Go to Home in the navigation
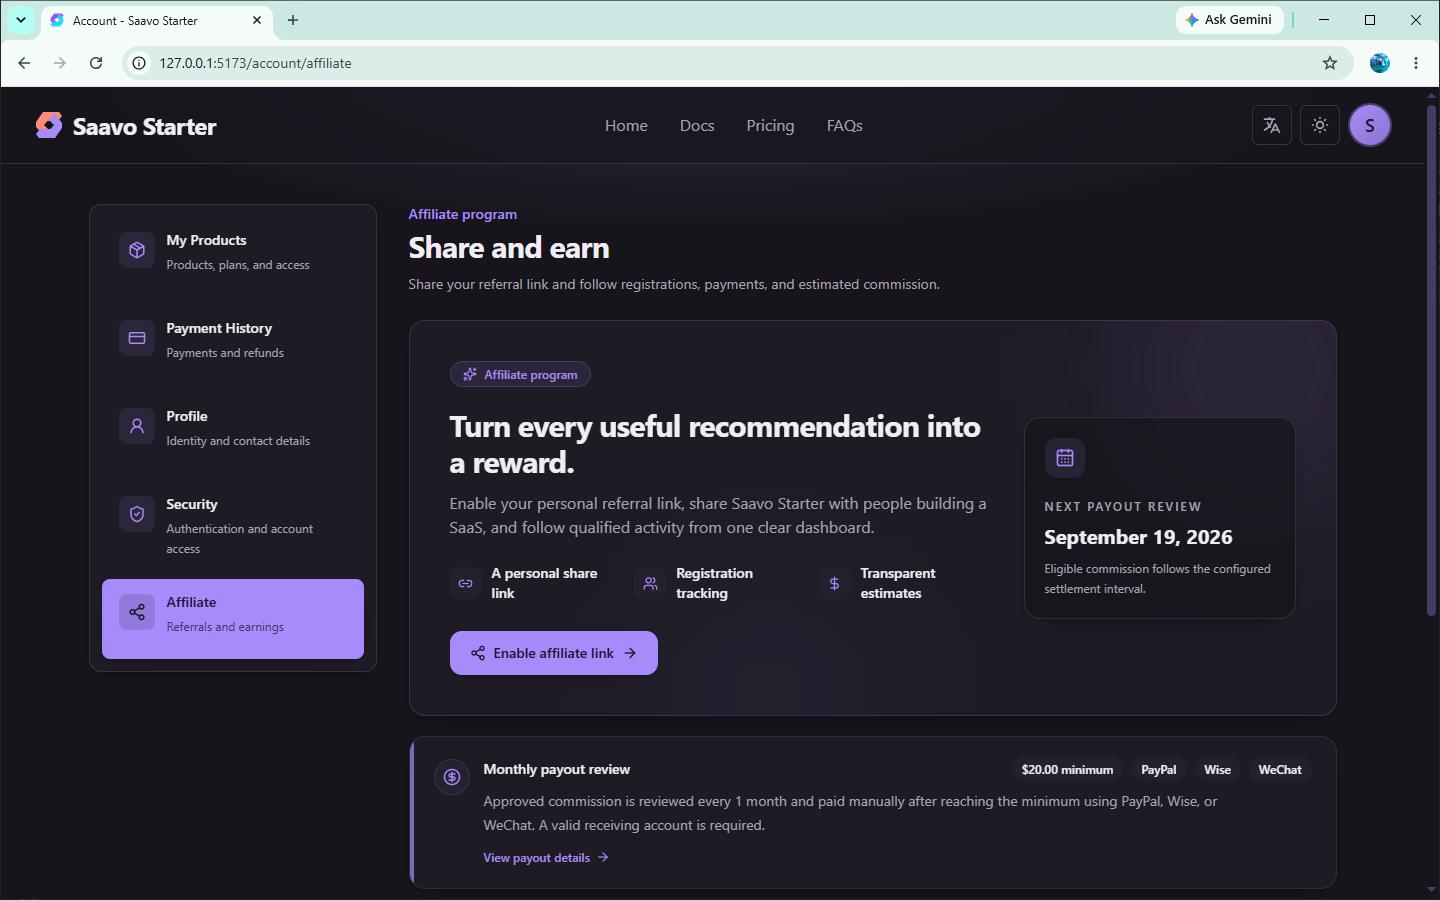This screenshot has height=900, width=1440. click(x=626, y=126)
